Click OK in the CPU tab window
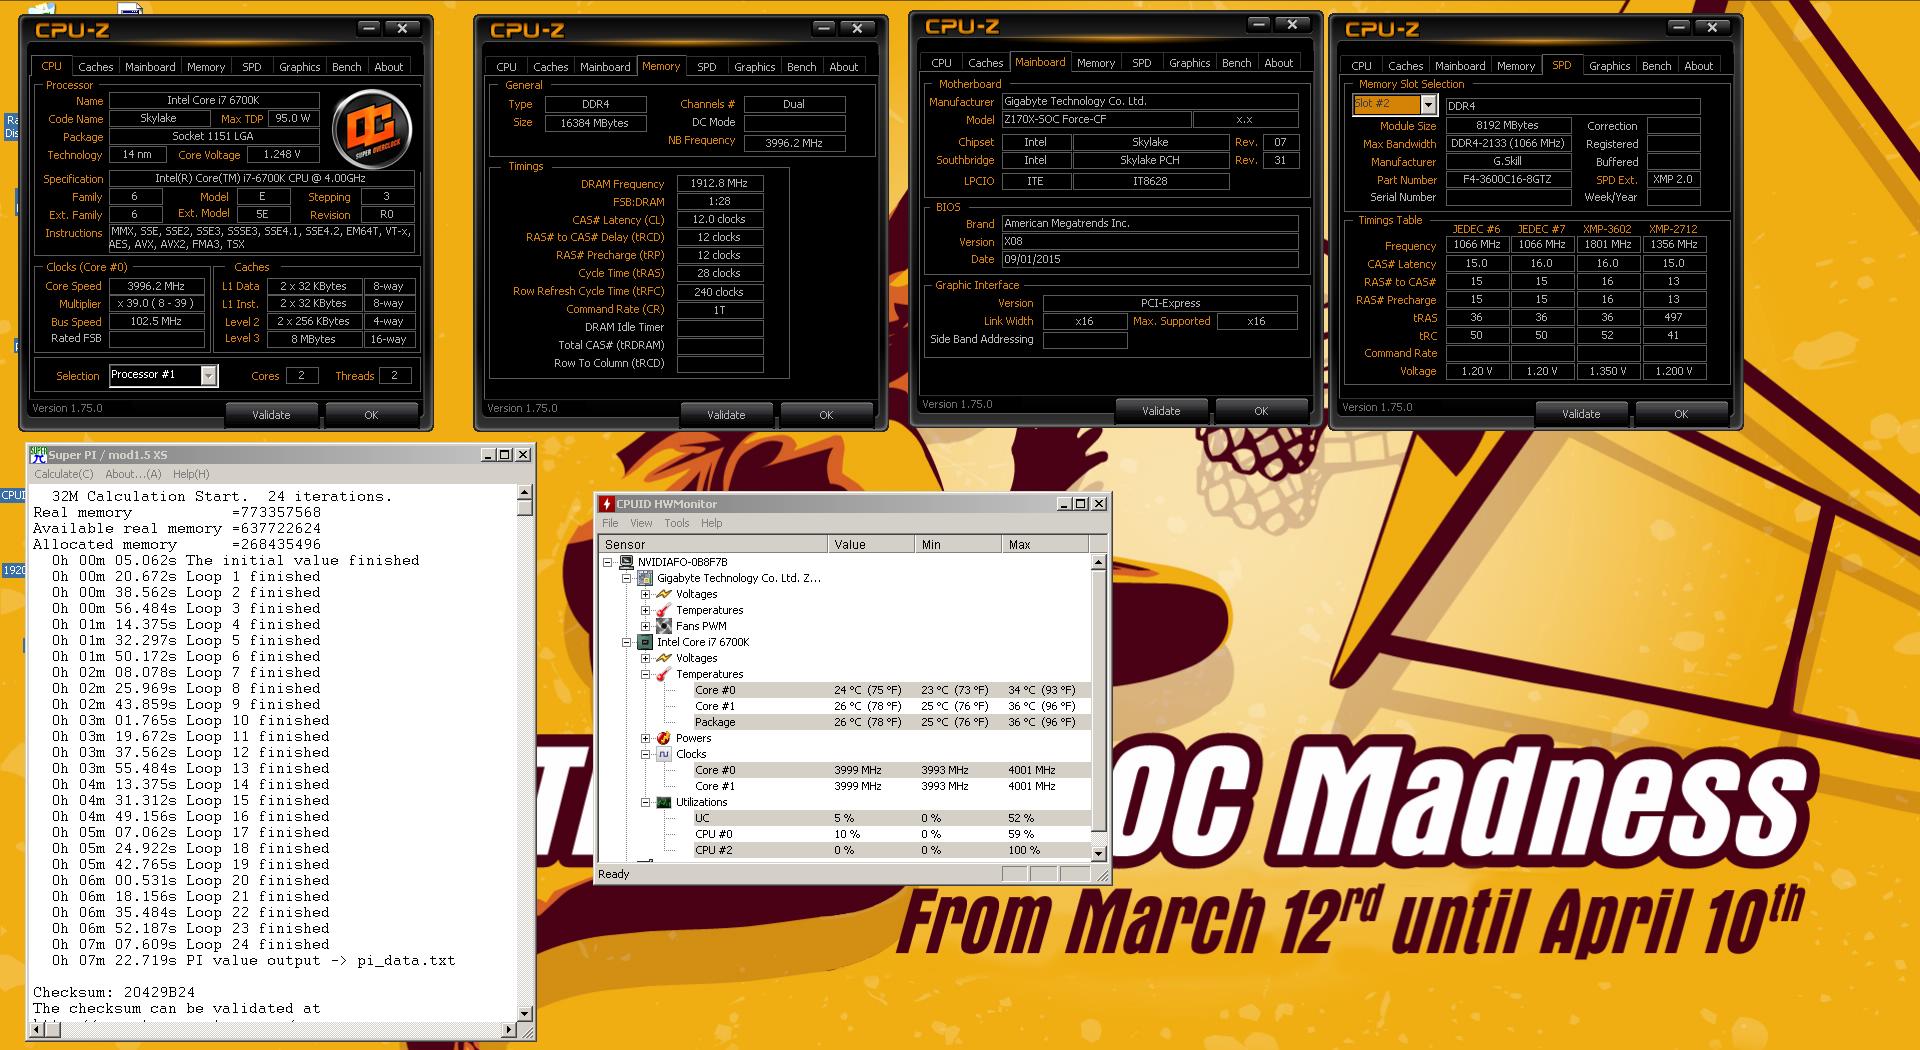1920x1050 pixels. tap(371, 415)
